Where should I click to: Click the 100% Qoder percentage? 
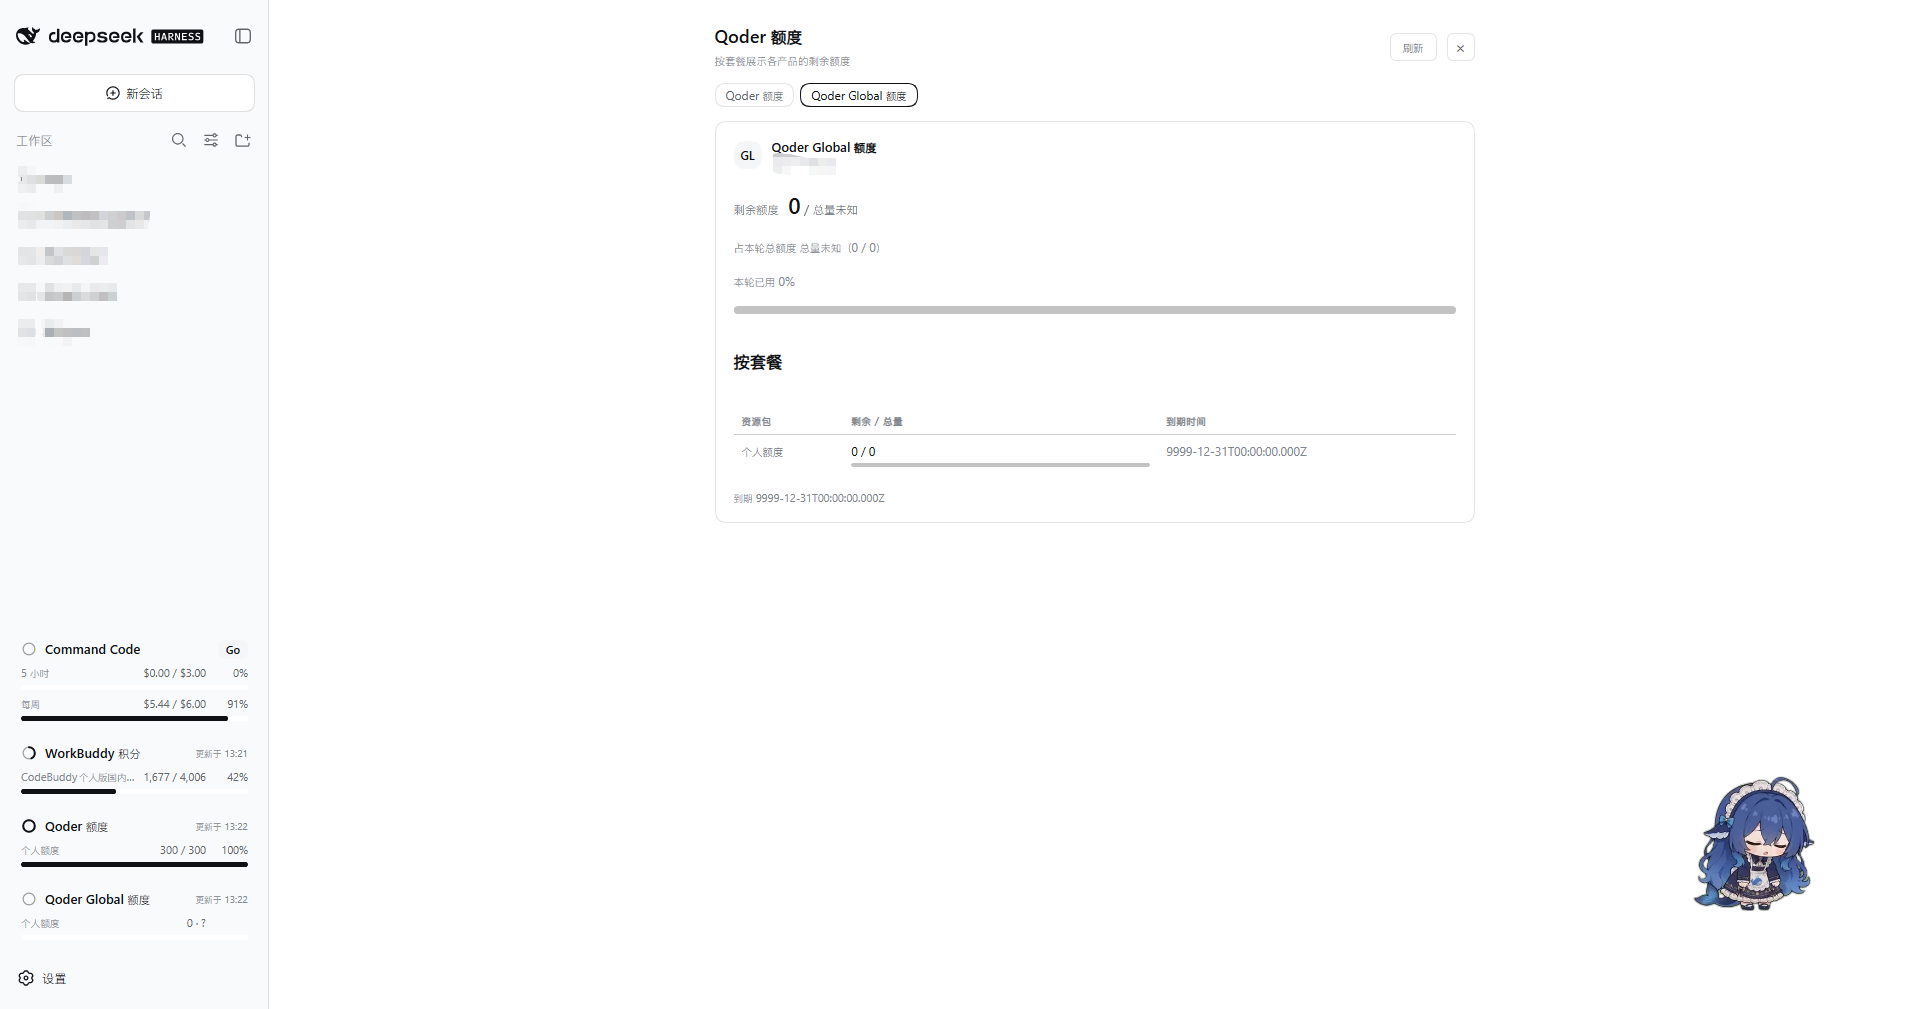pyautogui.click(x=235, y=850)
